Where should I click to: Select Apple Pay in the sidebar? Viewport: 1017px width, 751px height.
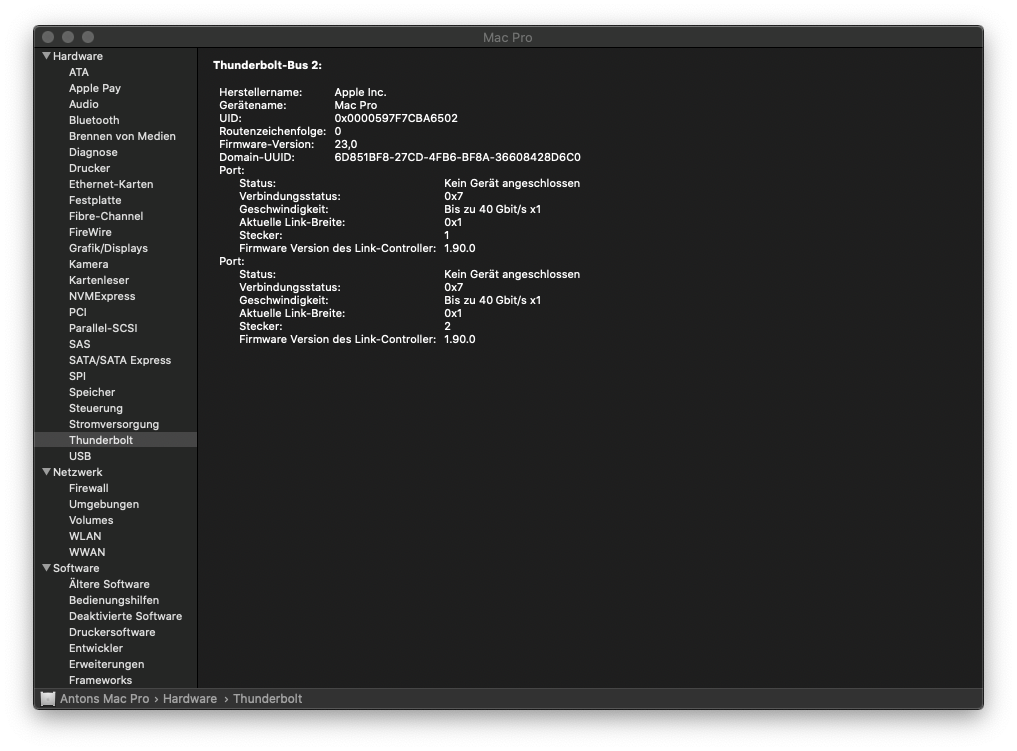coord(95,88)
